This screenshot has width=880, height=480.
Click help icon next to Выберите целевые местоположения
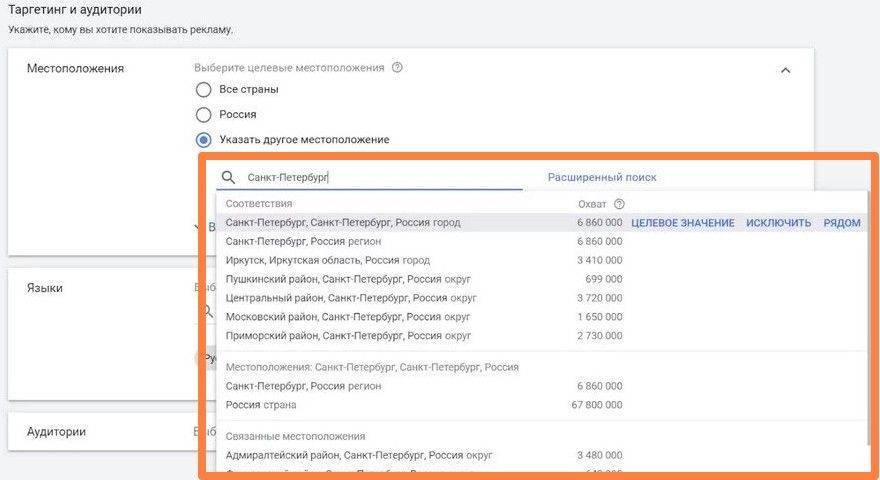[397, 68]
